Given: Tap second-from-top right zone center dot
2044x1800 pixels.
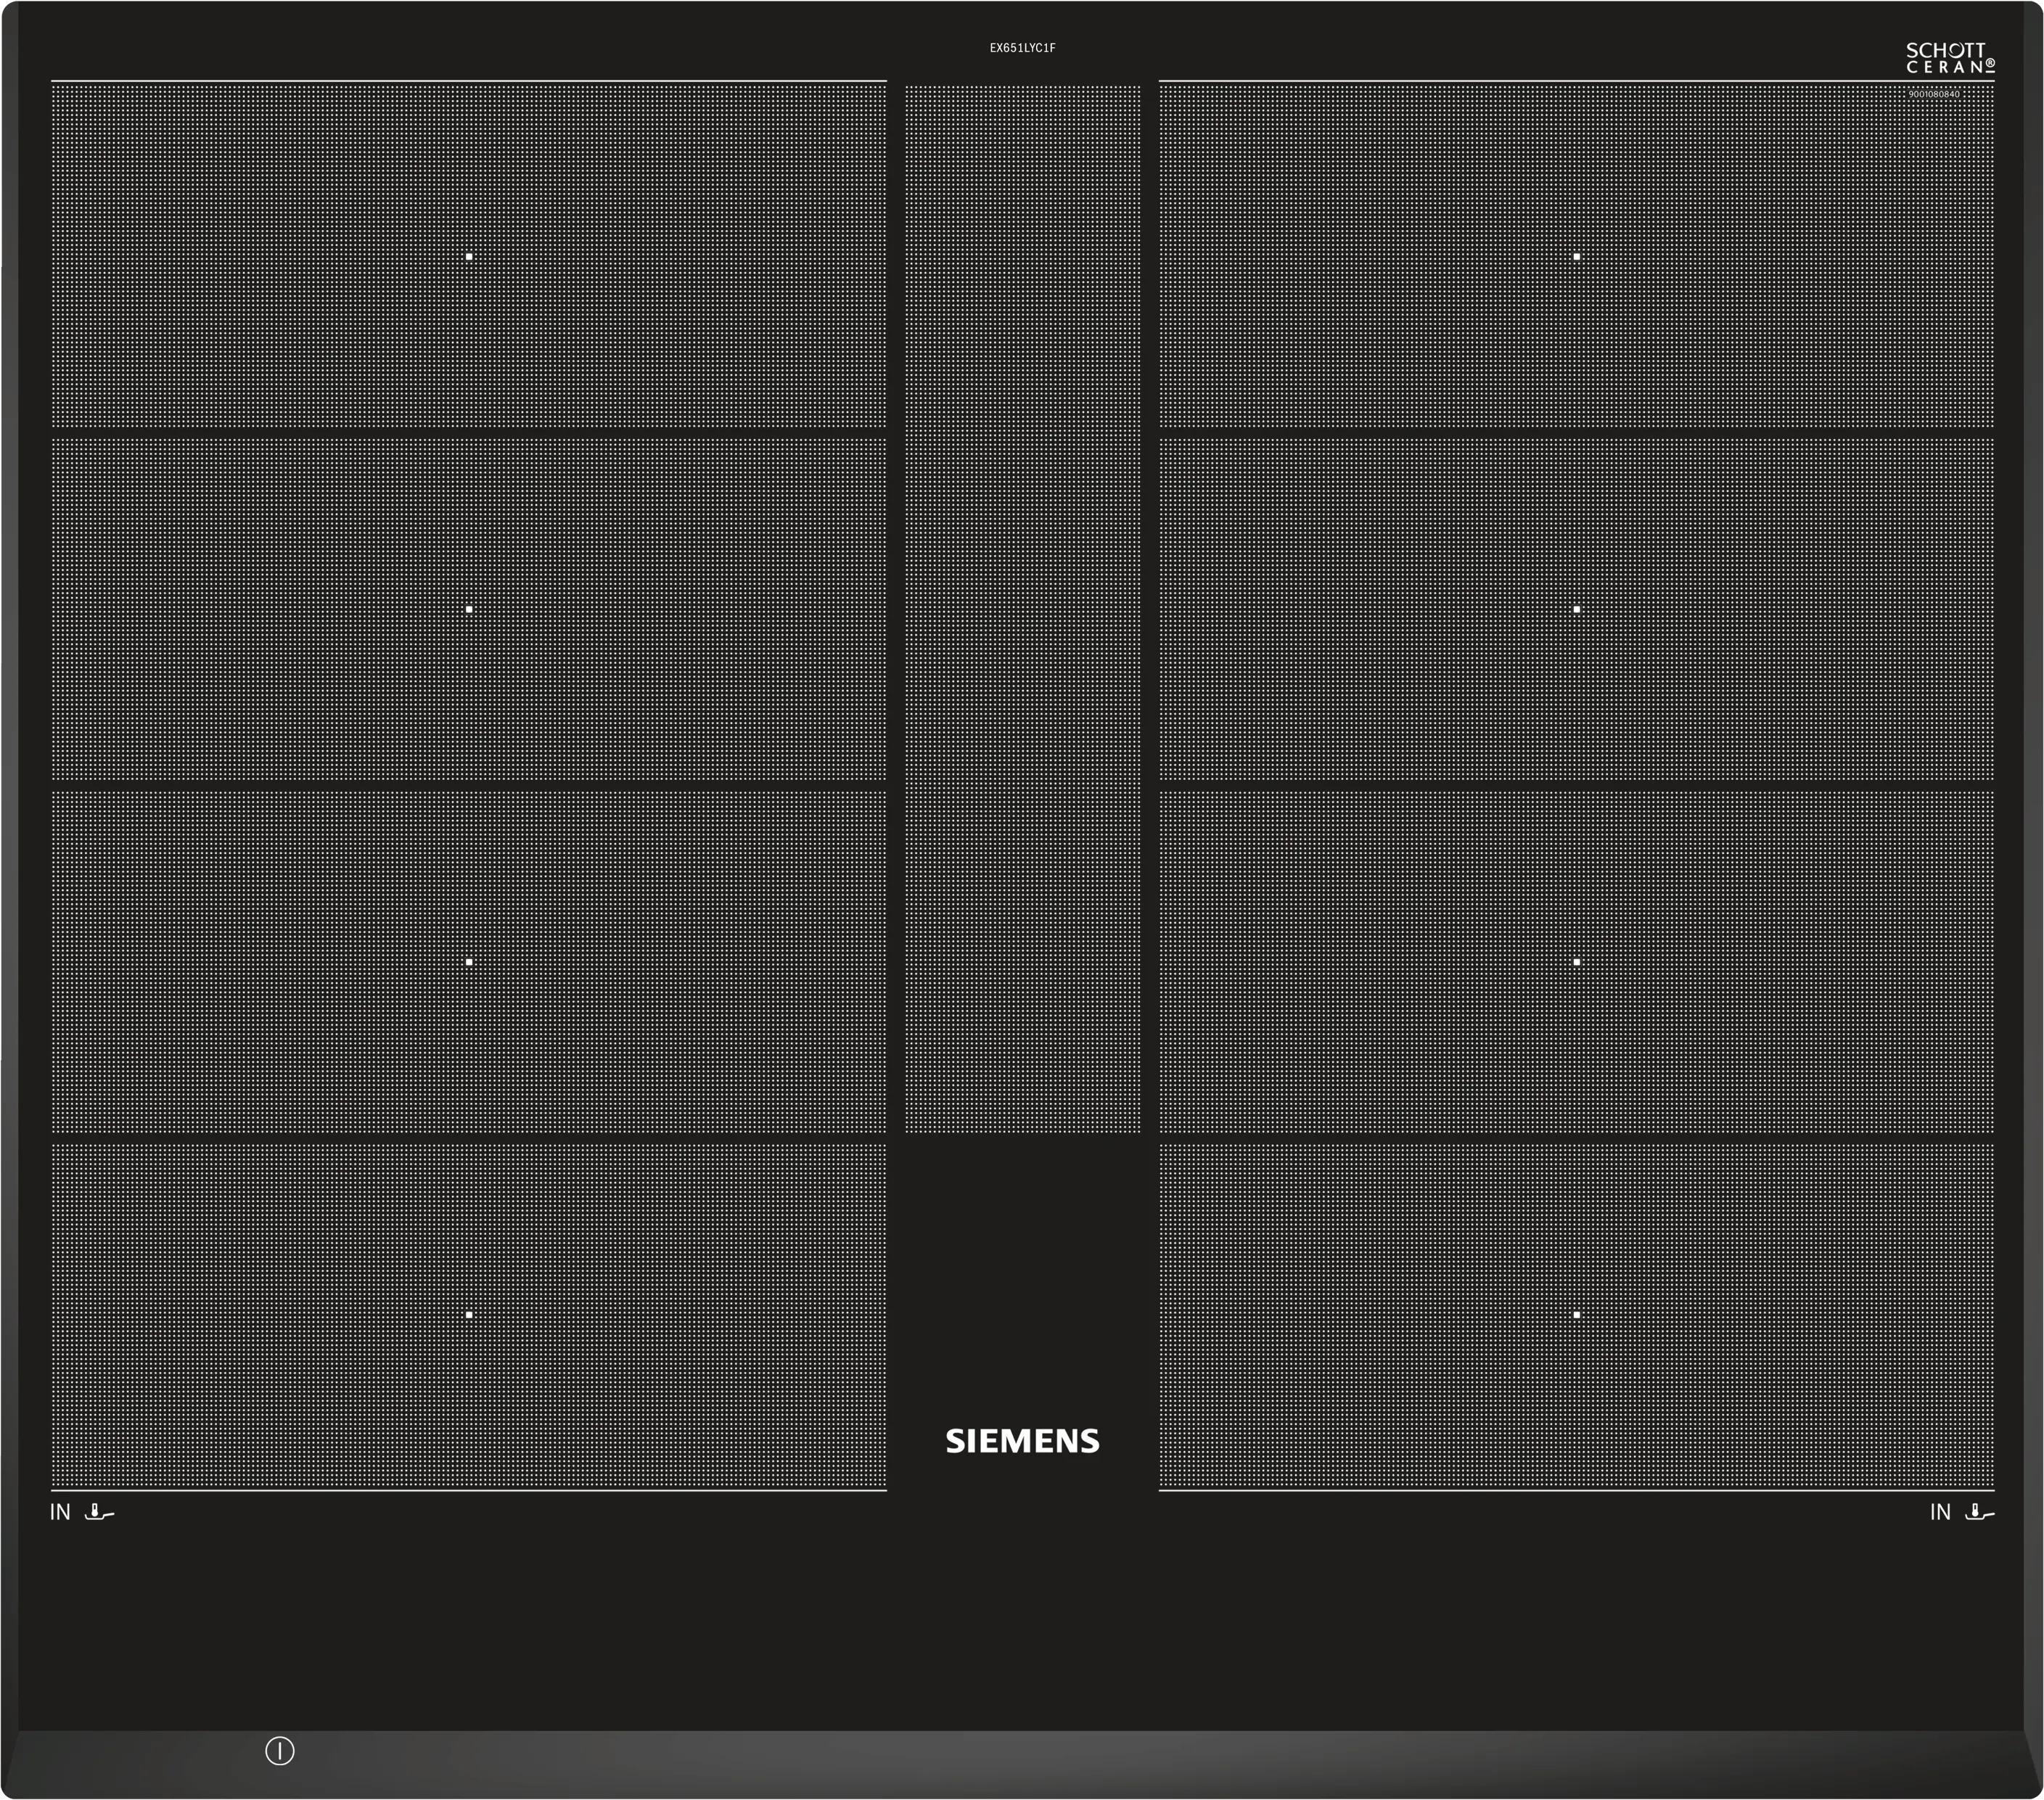Looking at the screenshot, I should coord(1577,609).
